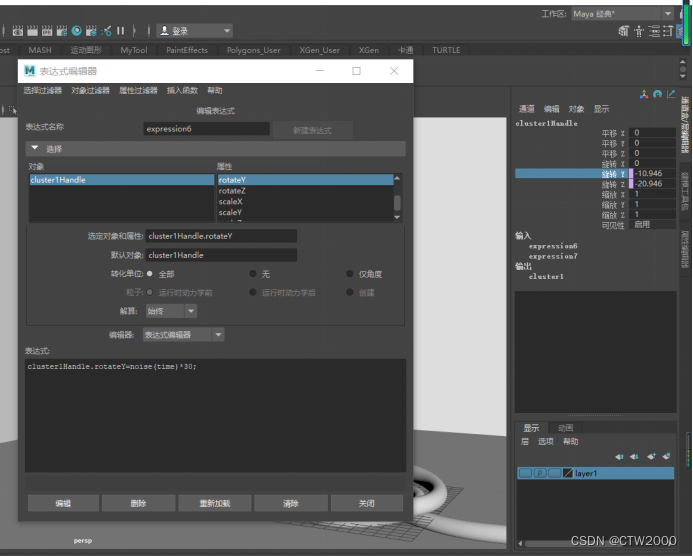Open the 插入函数 menu
693x556 pixels.
click(182, 91)
